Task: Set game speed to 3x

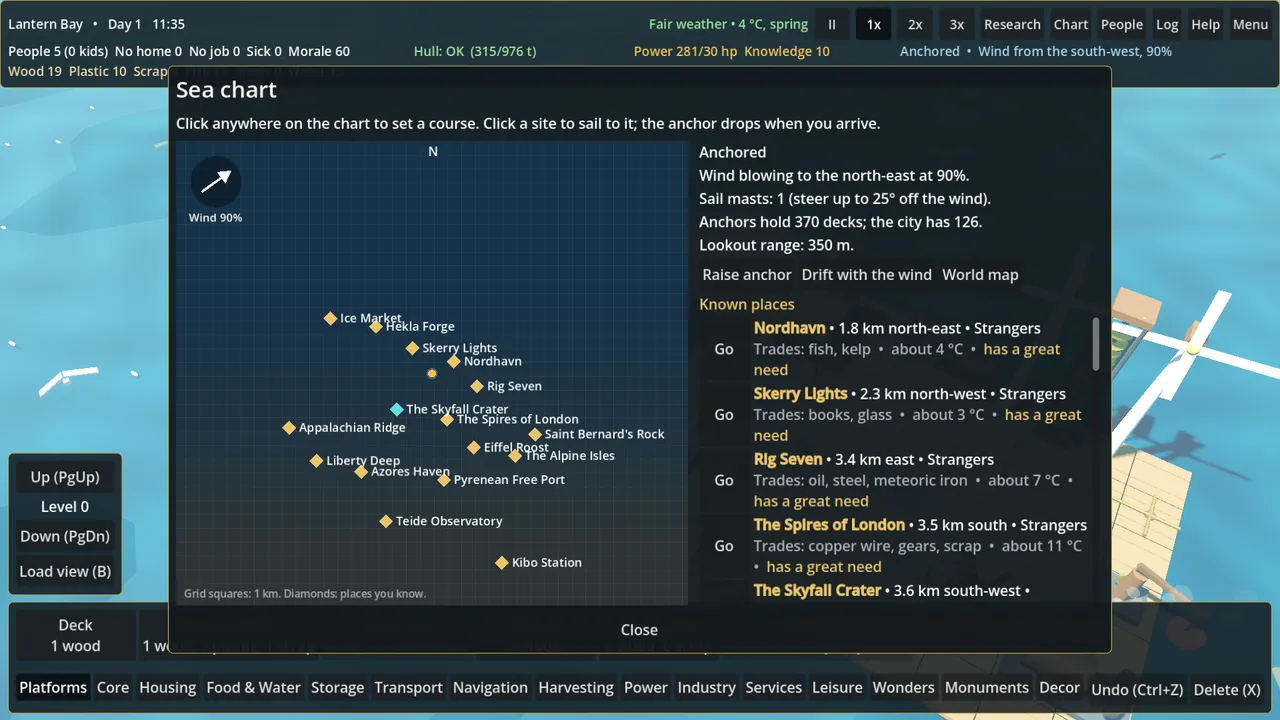Action: point(957,24)
